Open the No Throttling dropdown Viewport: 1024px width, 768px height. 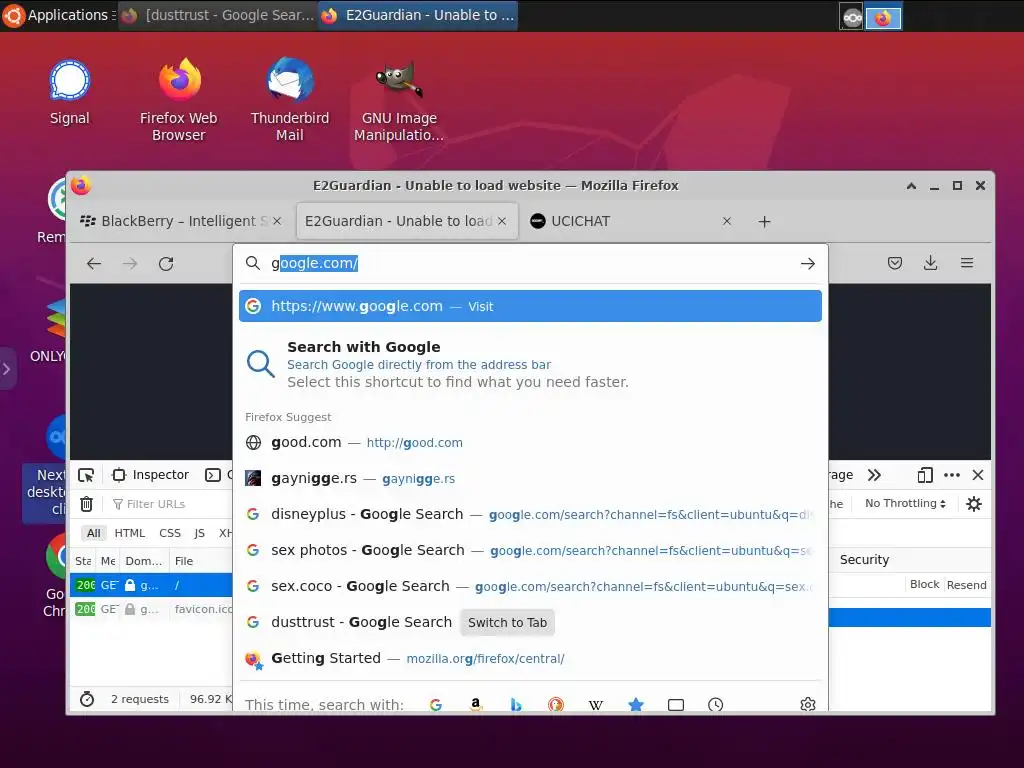(x=905, y=504)
